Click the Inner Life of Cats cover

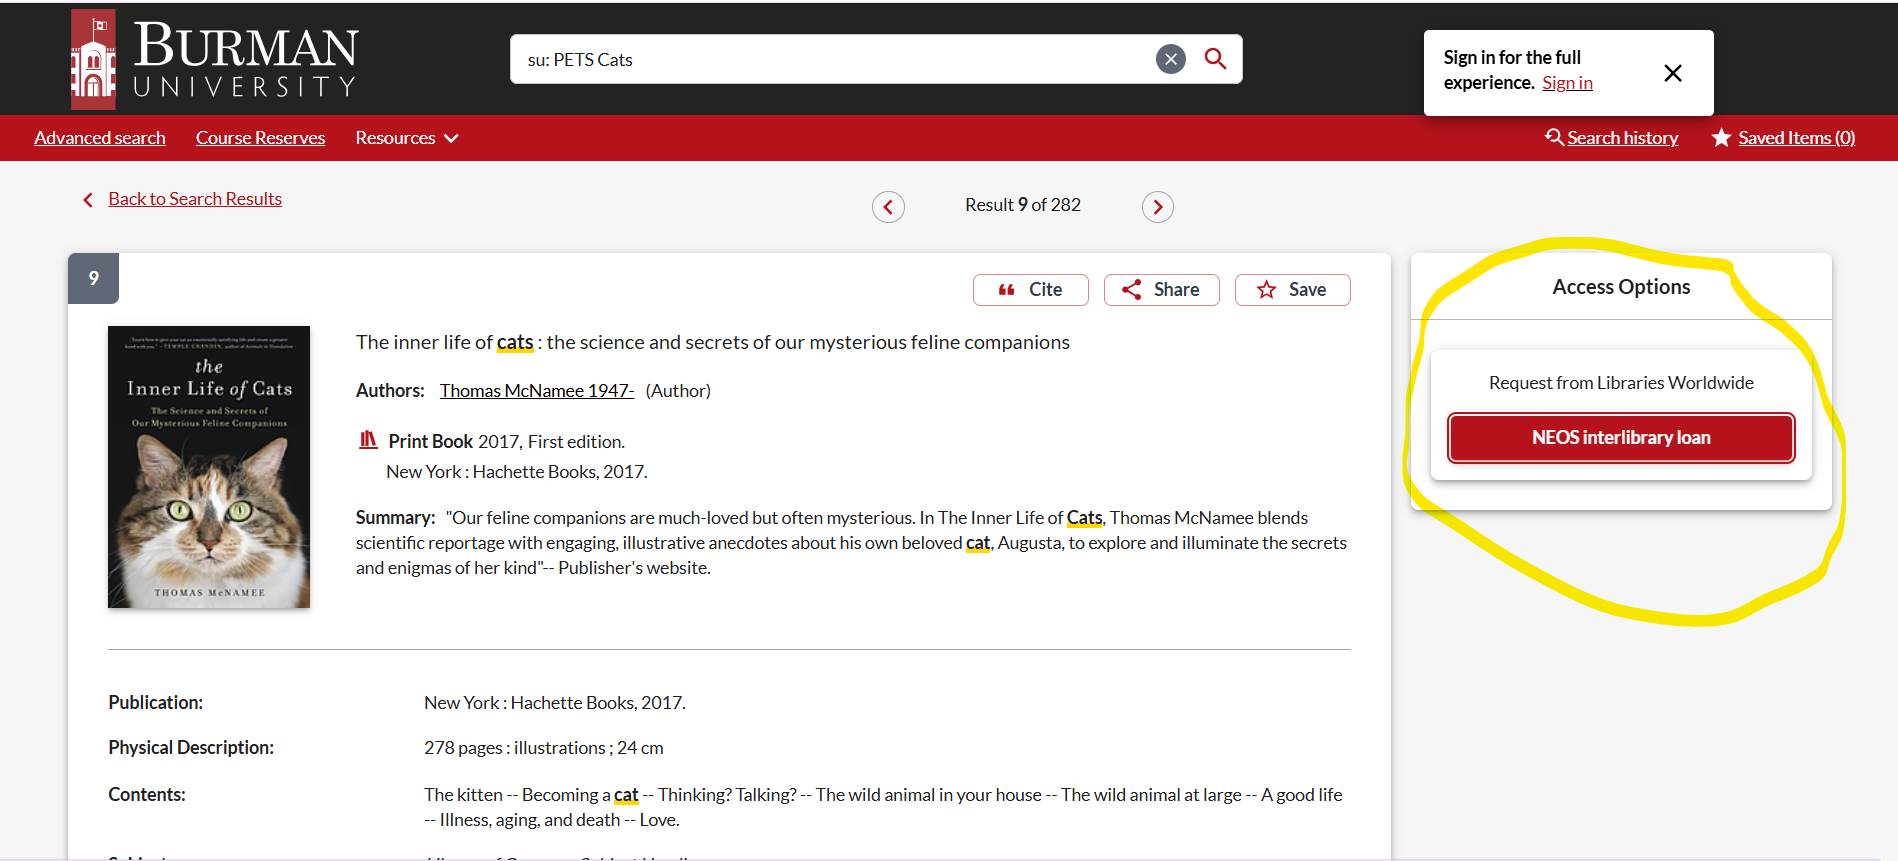209,467
